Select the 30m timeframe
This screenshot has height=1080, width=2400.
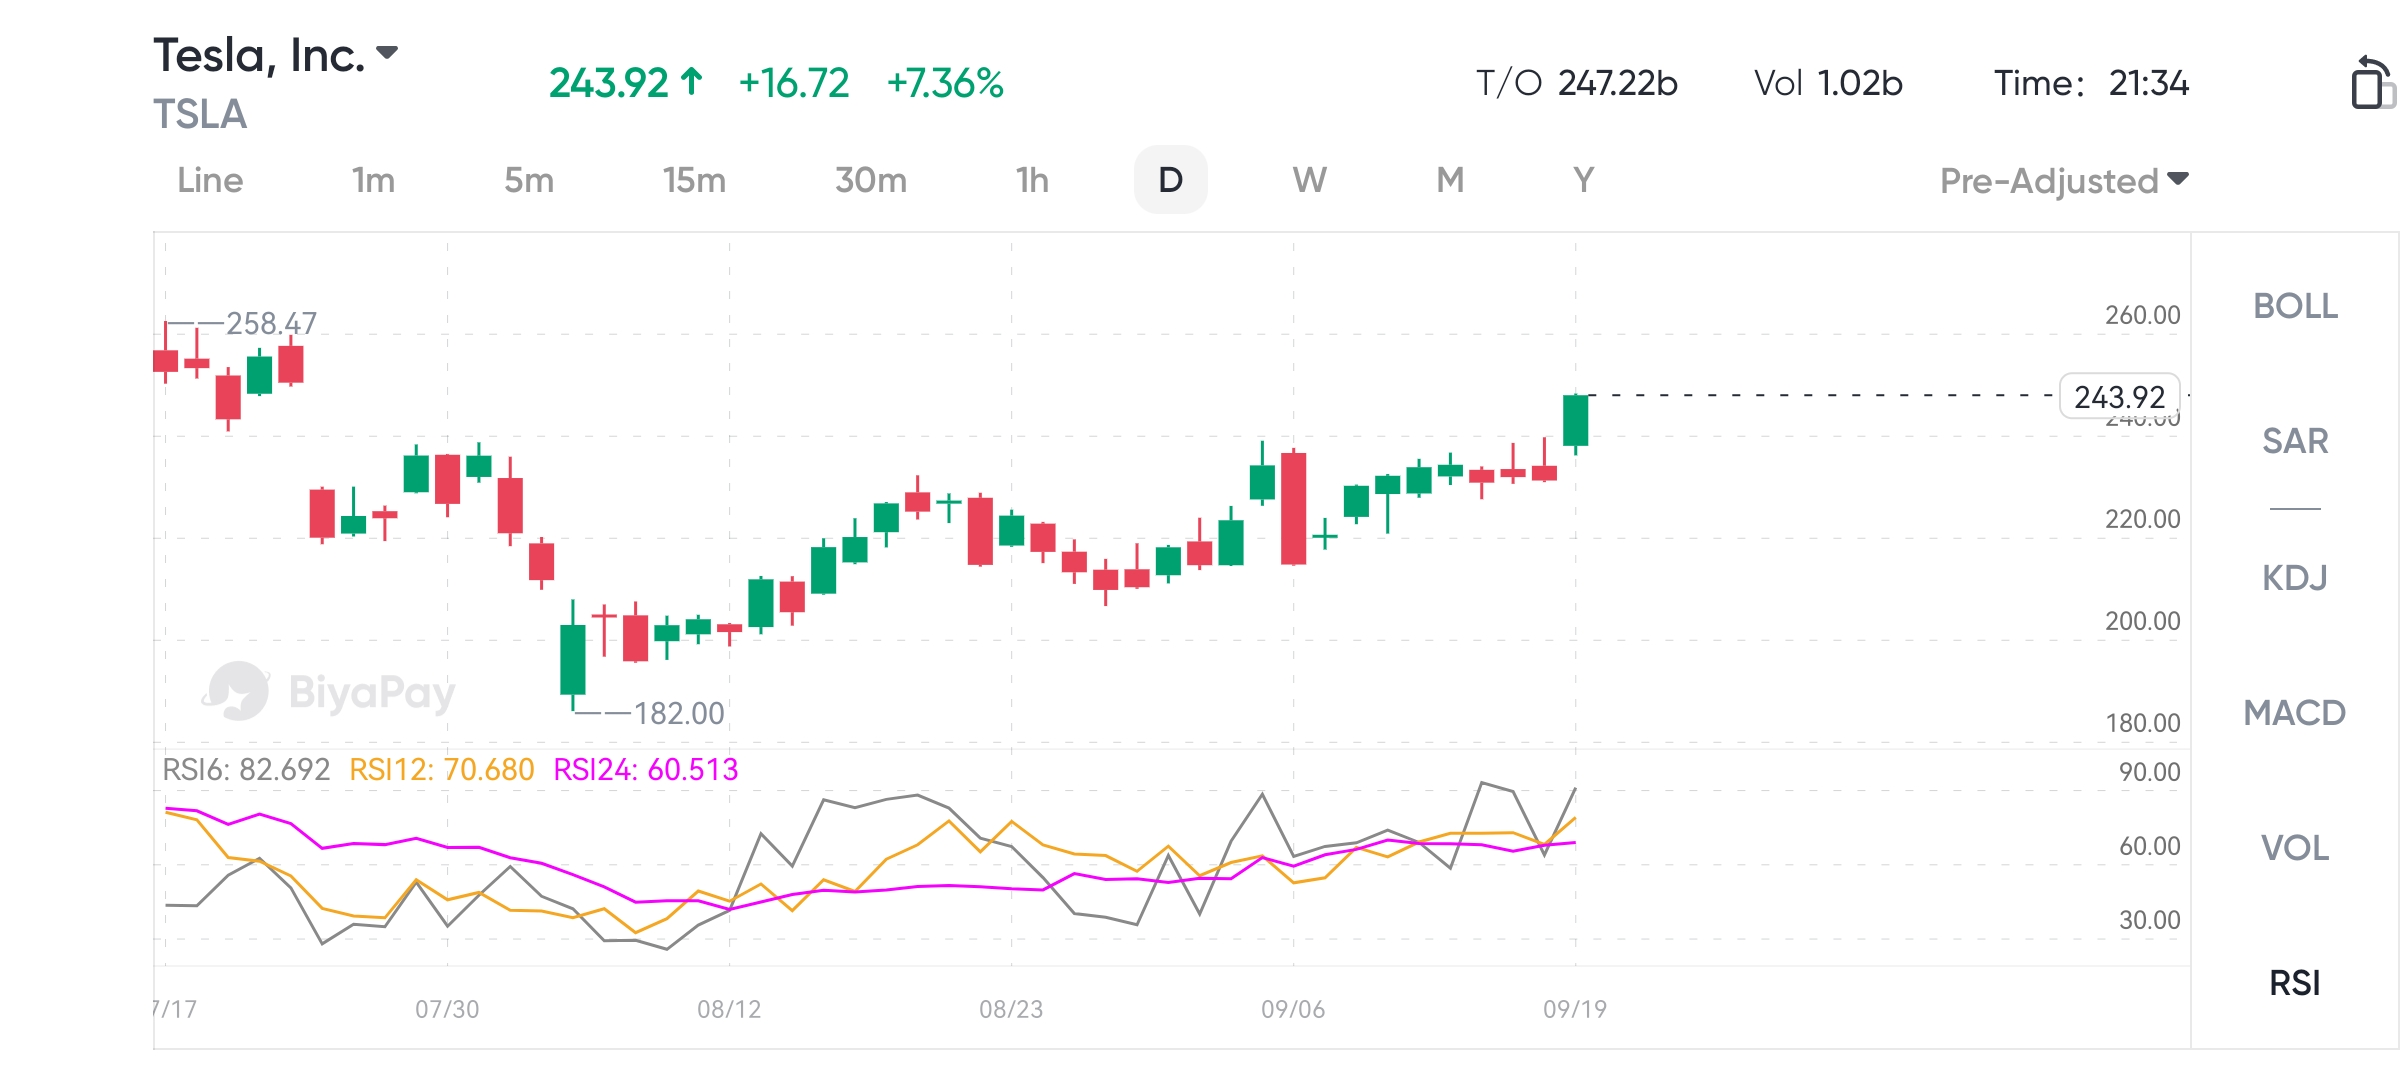871,180
